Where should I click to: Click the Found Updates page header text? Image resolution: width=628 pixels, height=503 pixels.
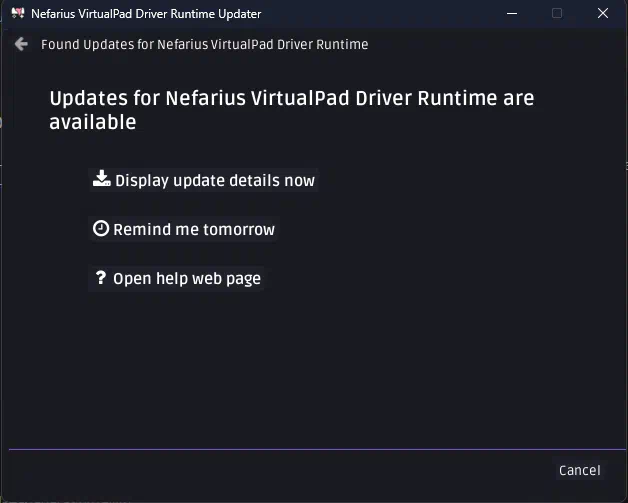click(204, 45)
